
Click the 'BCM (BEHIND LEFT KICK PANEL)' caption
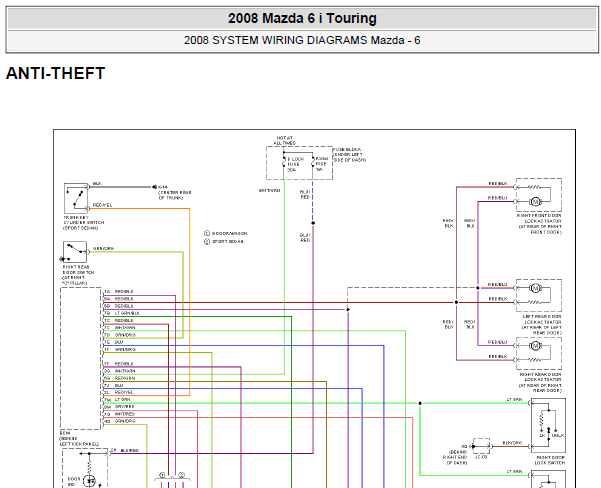79,438
